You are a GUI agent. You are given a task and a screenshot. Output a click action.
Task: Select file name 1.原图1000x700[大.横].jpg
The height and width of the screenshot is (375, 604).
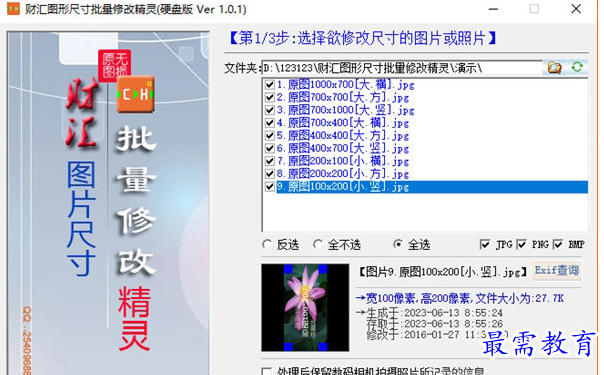coord(346,85)
